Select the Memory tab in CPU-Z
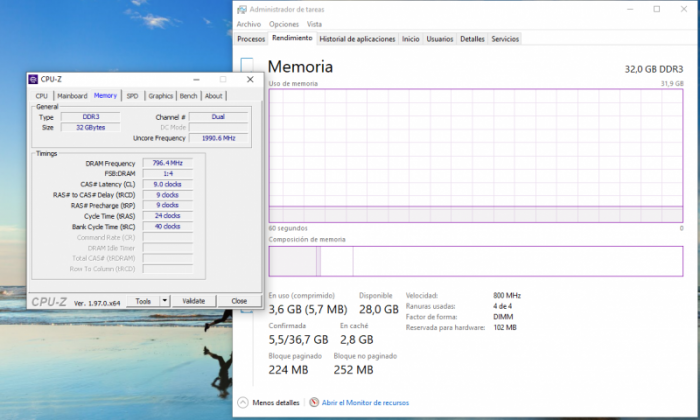The image size is (700, 420). click(x=105, y=95)
